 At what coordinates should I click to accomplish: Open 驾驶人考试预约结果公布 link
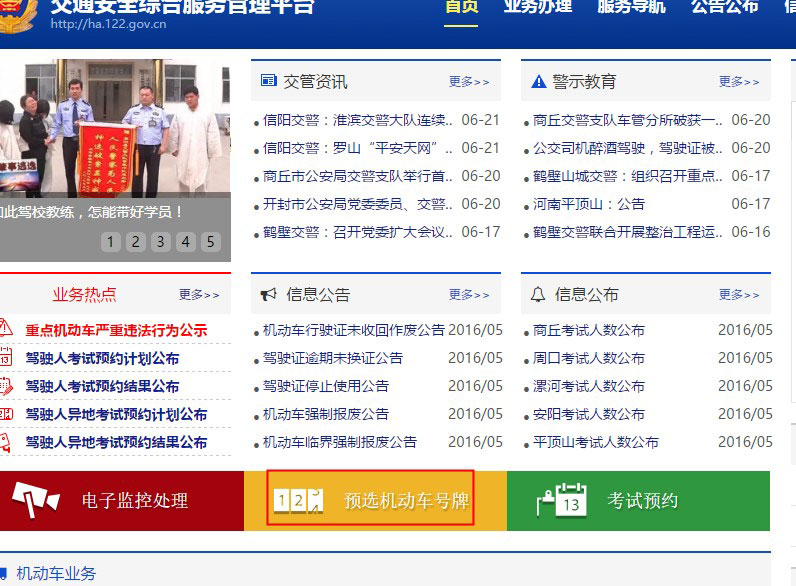tap(102, 386)
